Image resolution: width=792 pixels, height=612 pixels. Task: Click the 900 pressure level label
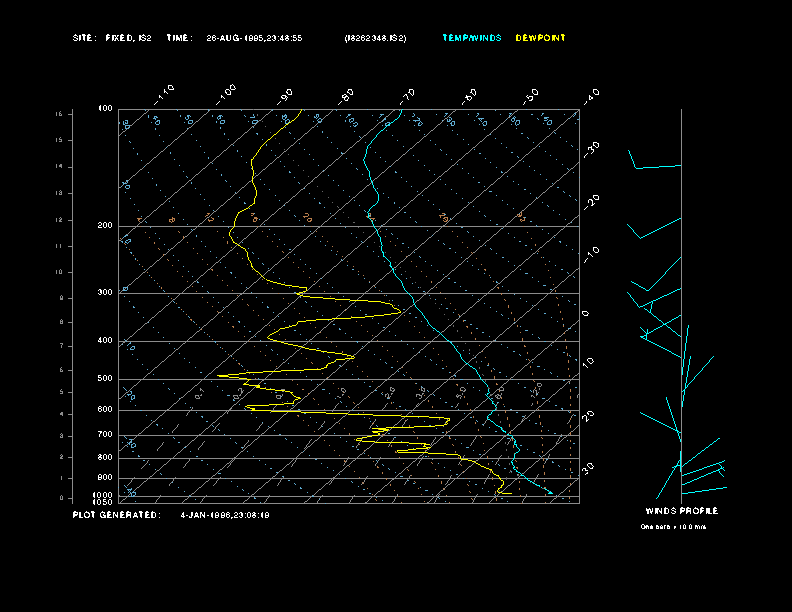(105, 478)
